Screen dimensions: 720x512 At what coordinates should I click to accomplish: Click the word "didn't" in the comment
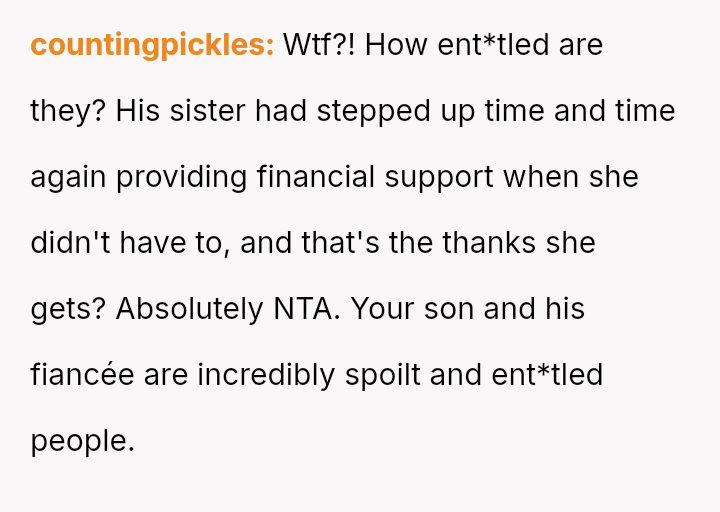coord(66,243)
